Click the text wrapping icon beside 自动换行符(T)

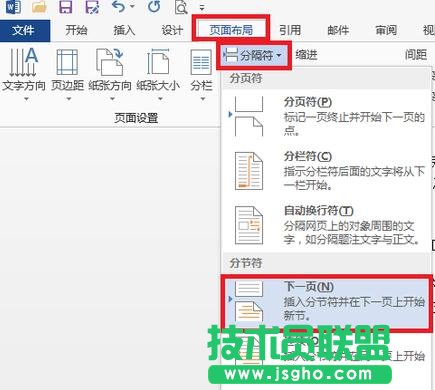249,225
